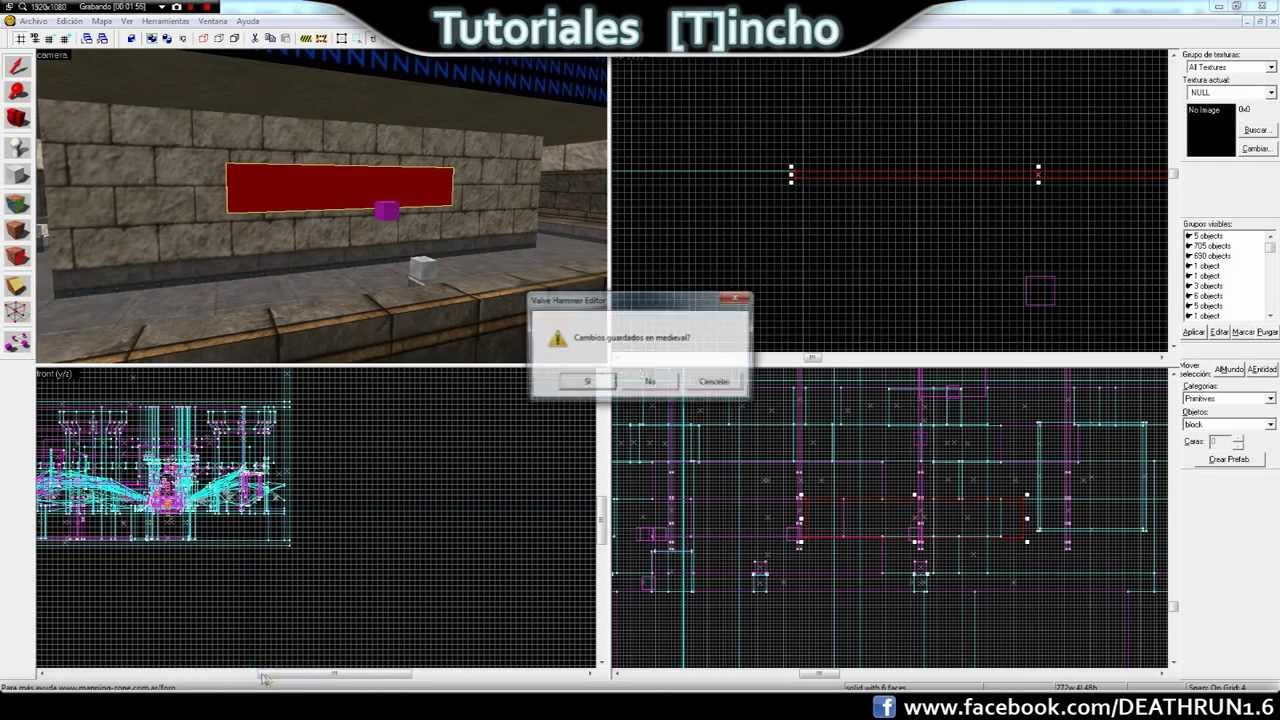Viewport: 1280px width, 720px height.
Task: Click the camera snapshot icon in recorder bar
Action: click(x=176, y=6)
